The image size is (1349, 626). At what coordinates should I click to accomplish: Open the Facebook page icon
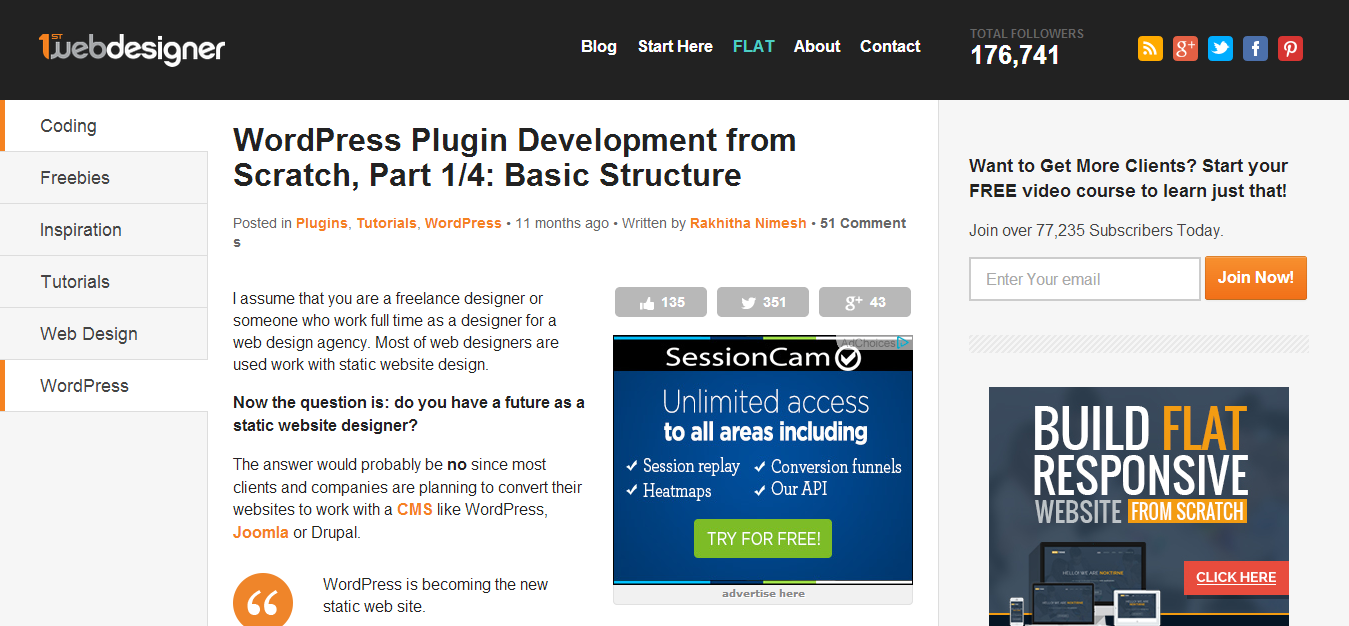1255,48
